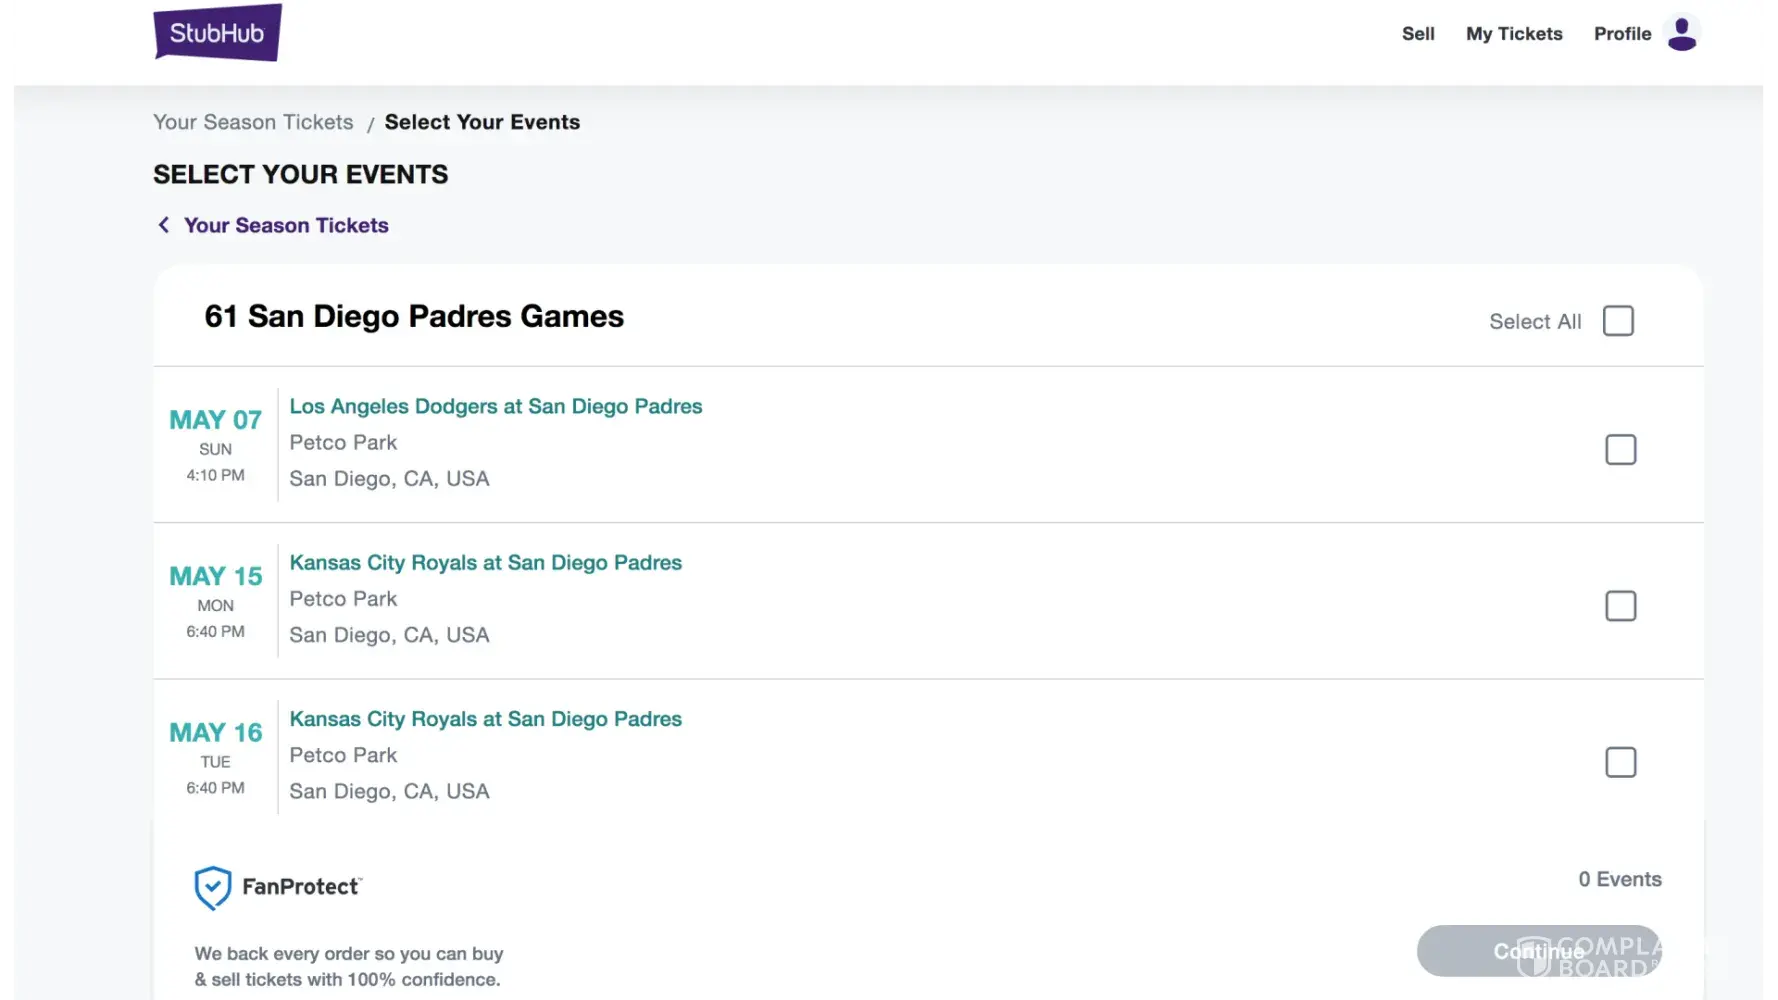The width and height of the screenshot is (1778, 1000).
Task: Click the back chevron arrow icon
Action: click(x=164, y=225)
